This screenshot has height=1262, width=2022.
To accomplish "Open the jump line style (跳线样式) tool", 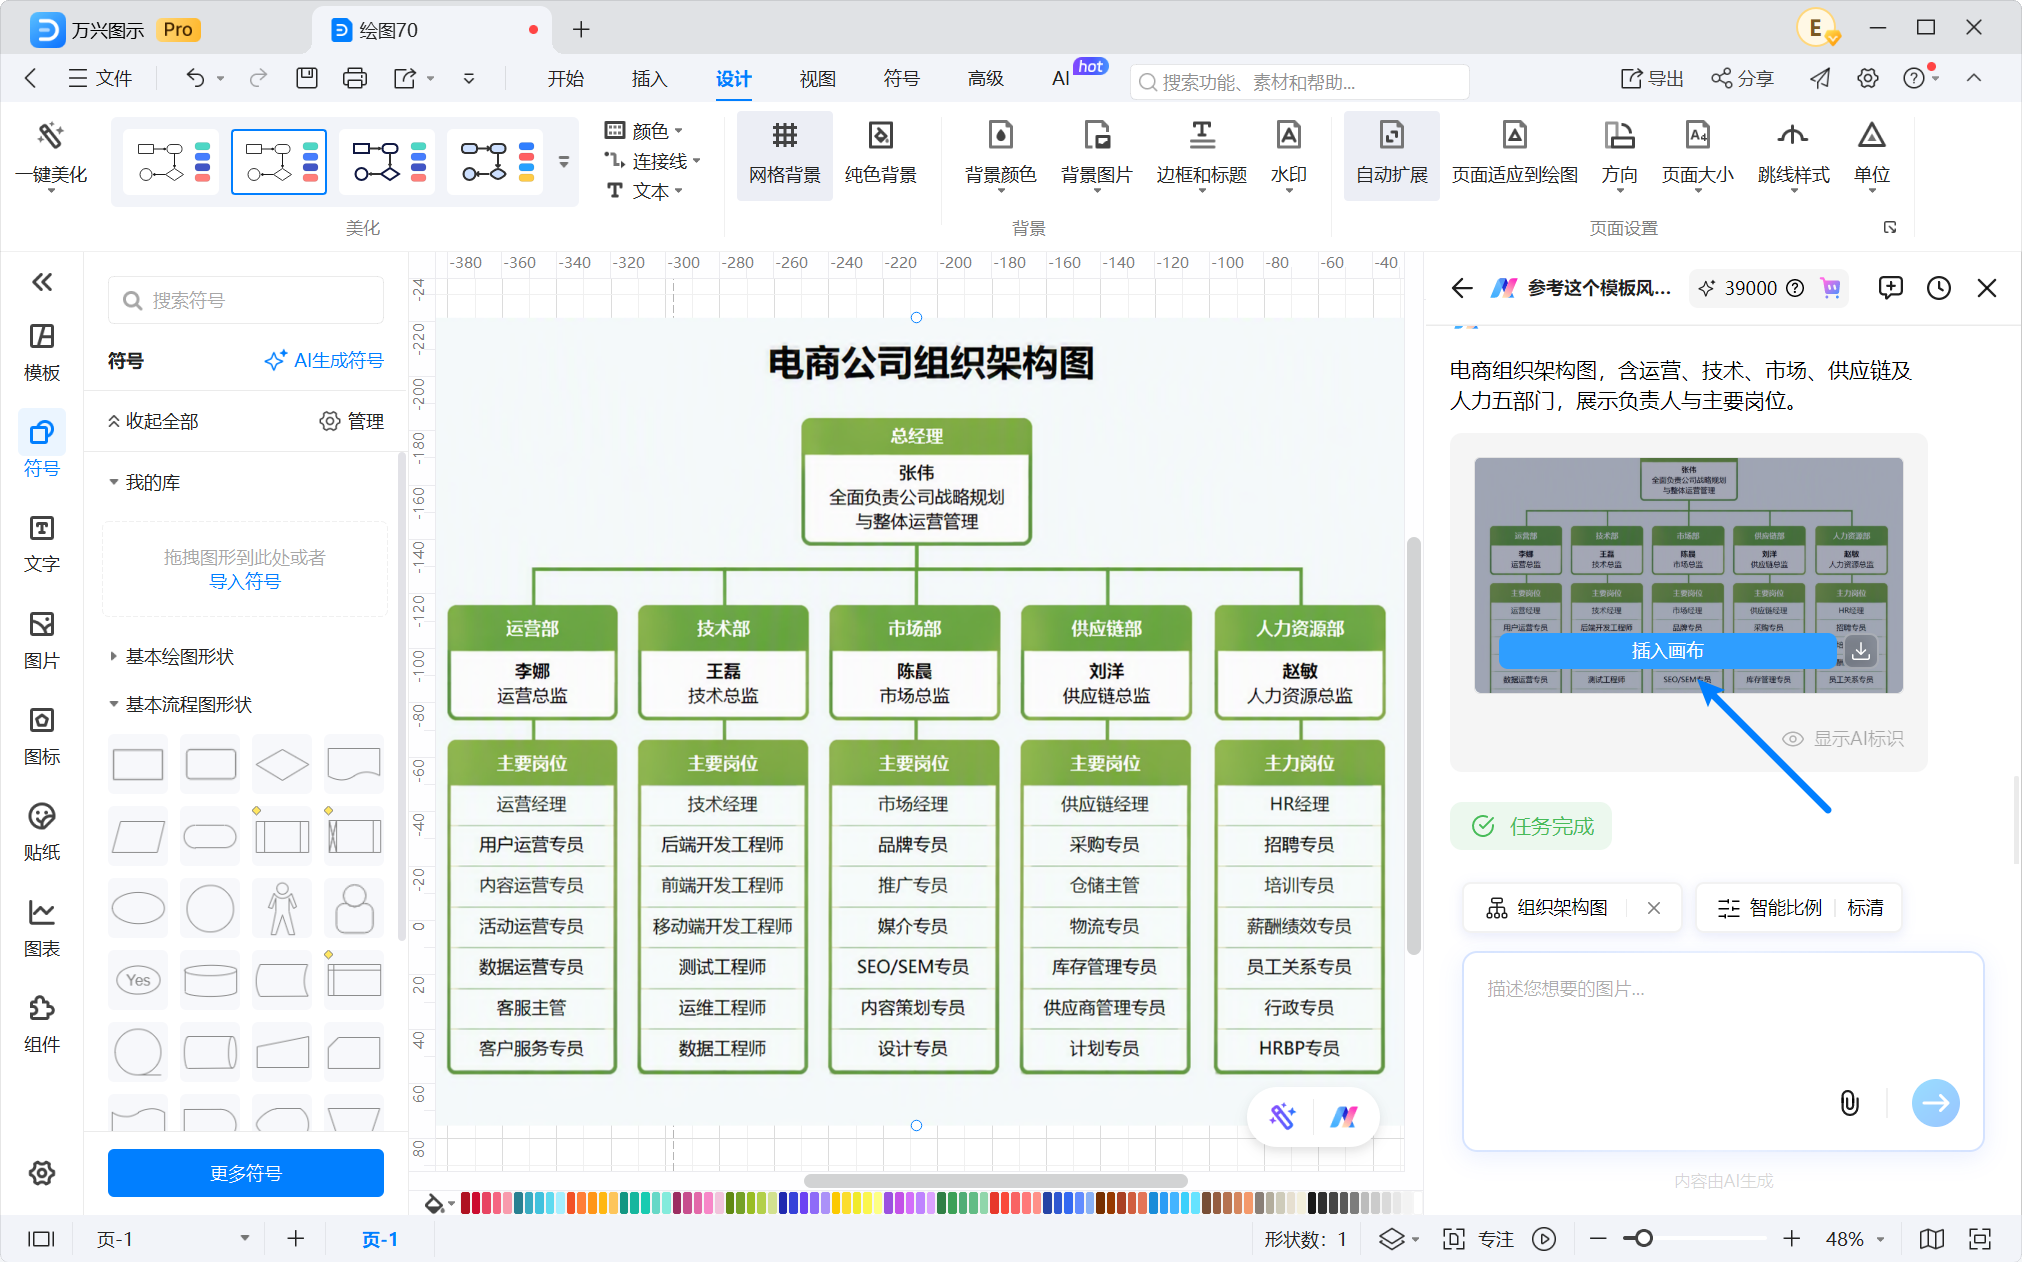I will pyautogui.click(x=1793, y=154).
